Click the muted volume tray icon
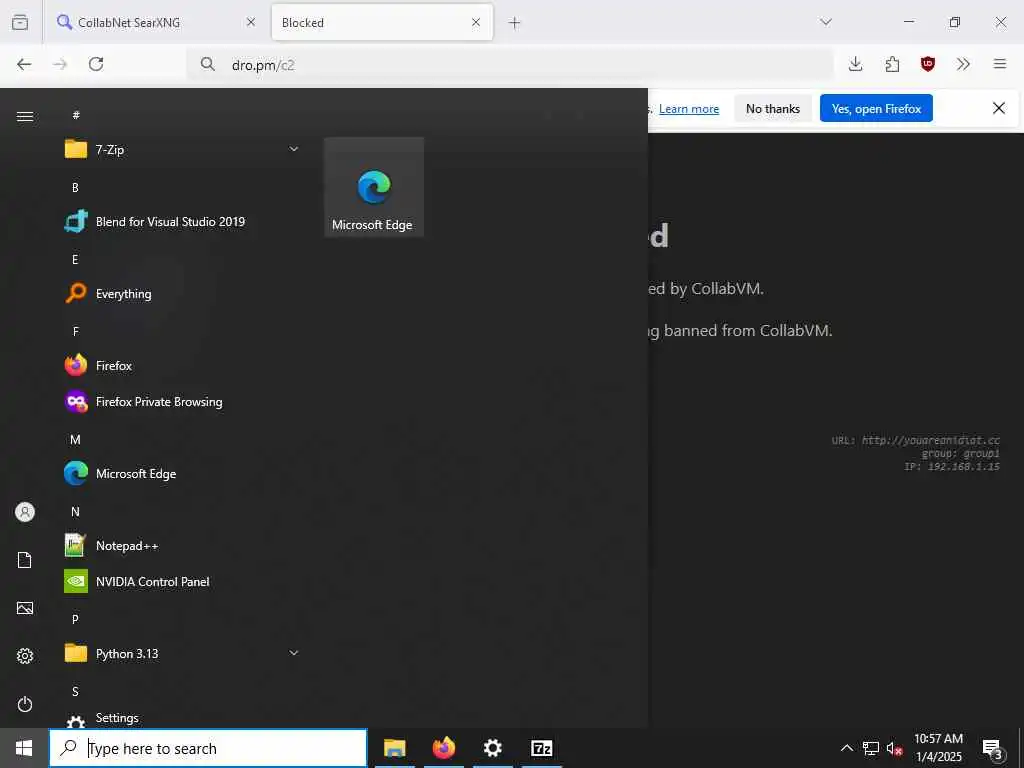This screenshot has height=768, width=1024. (894, 748)
